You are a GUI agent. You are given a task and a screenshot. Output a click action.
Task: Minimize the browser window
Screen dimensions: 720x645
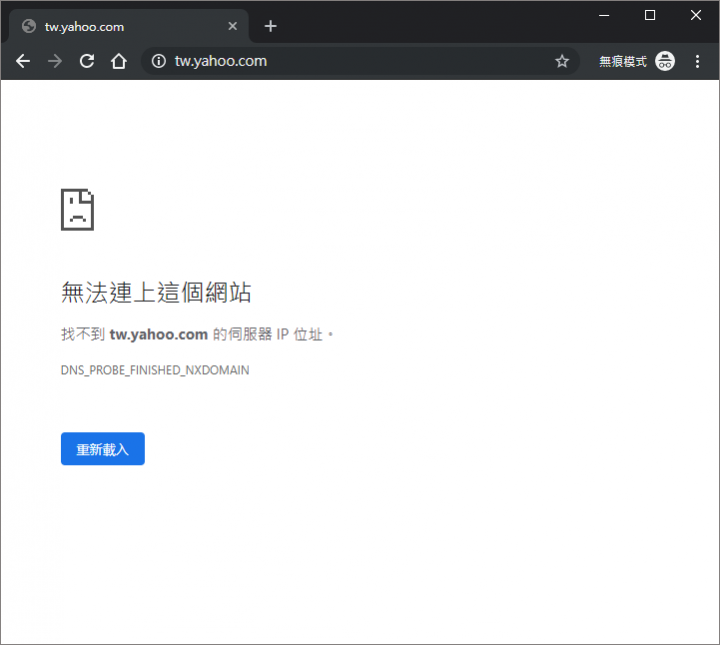pyautogui.click(x=604, y=16)
